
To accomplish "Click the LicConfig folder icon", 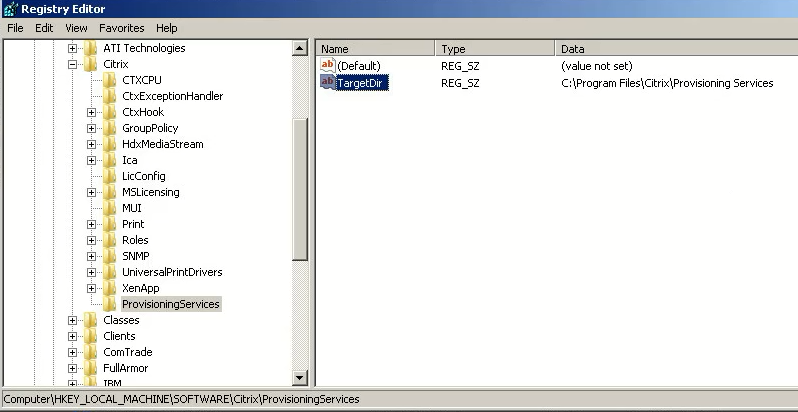I will click(x=110, y=176).
